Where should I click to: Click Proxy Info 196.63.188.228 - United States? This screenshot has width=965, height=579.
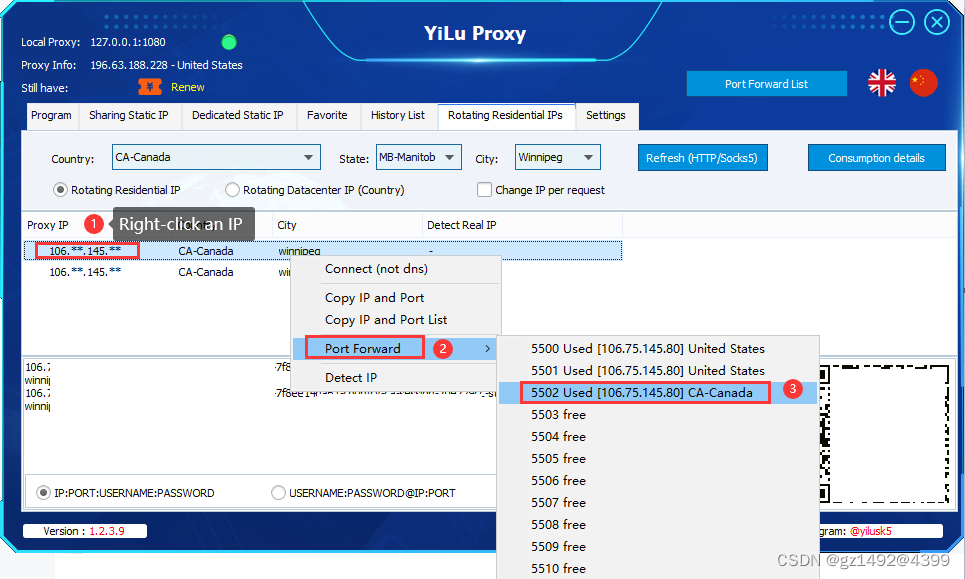pyautogui.click(x=166, y=65)
